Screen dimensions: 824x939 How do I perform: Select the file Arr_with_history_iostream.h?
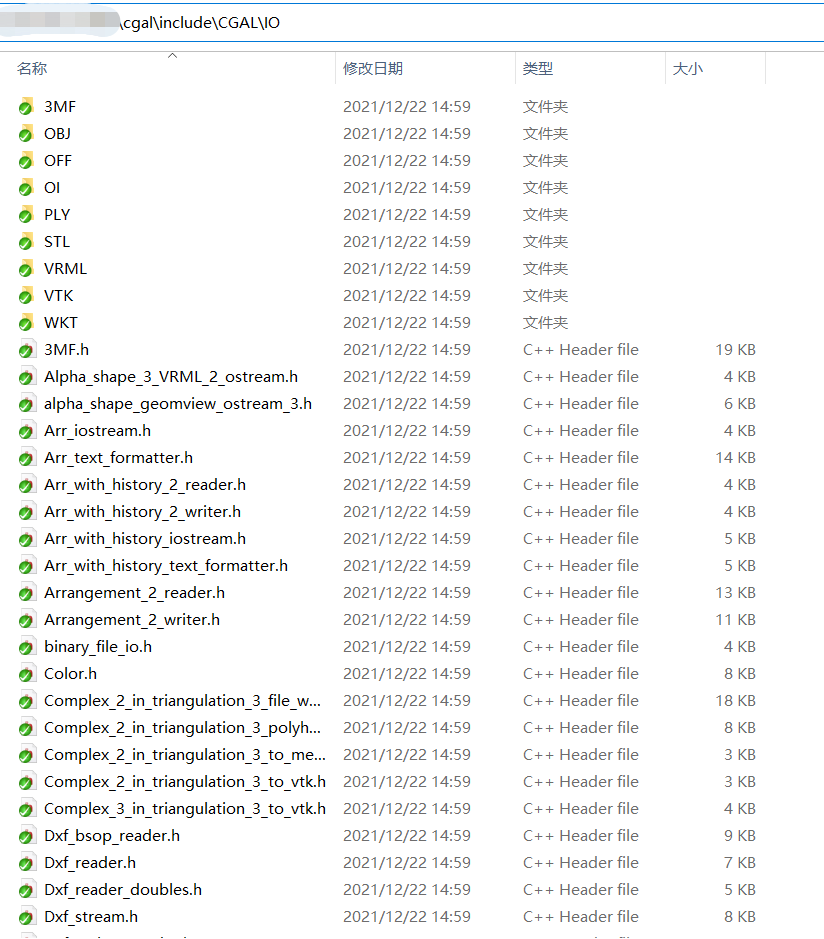(x=145, y=538)
